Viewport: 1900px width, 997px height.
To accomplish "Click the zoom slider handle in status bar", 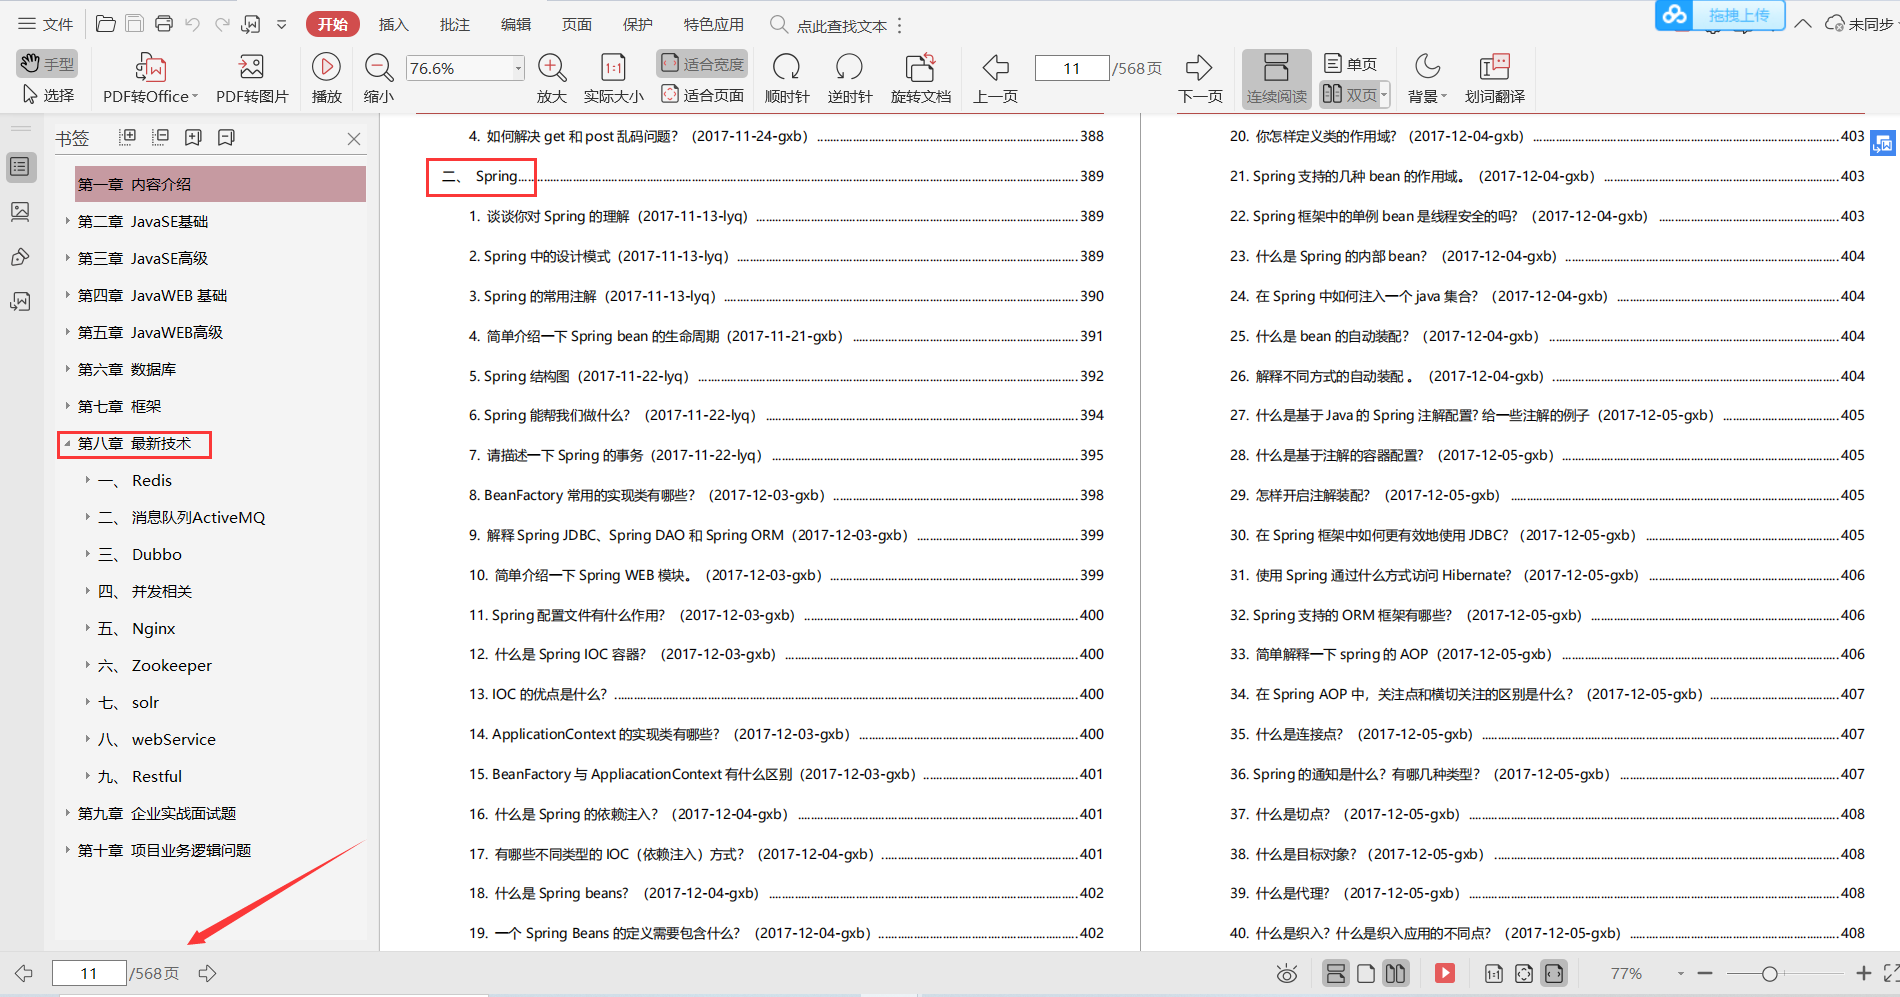I will tap(1769, 973).
